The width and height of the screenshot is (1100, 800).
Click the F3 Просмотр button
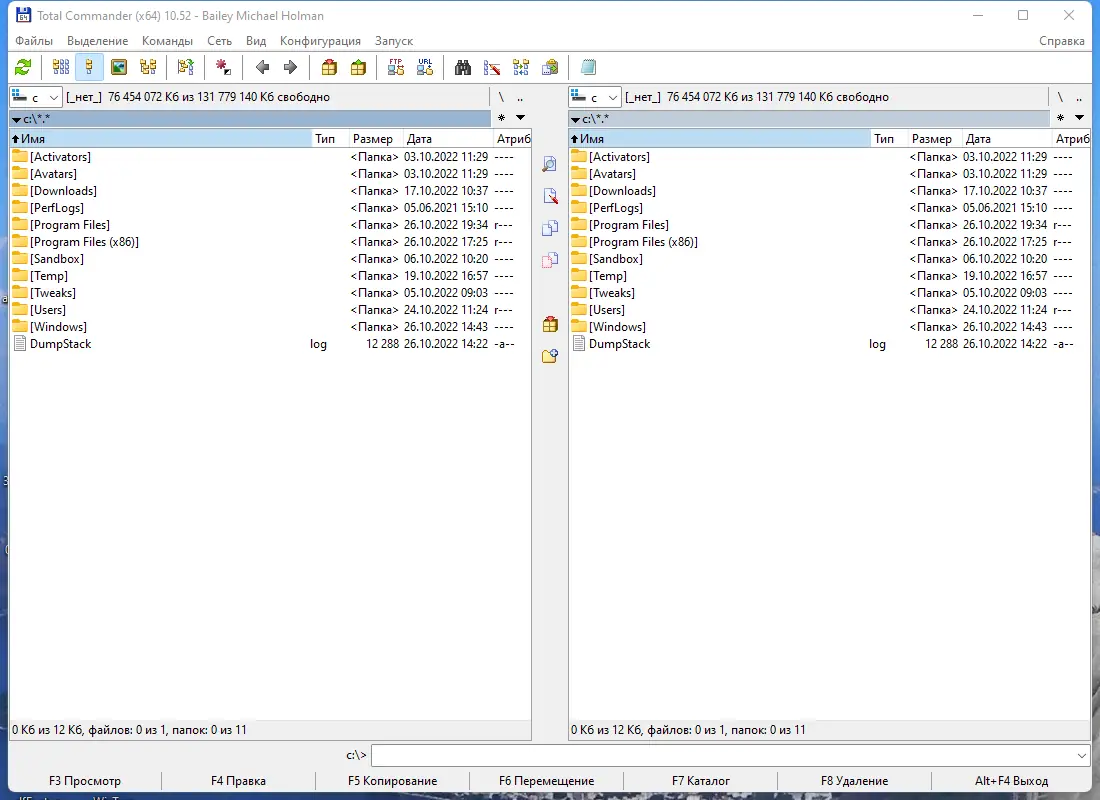click(85, 781)
